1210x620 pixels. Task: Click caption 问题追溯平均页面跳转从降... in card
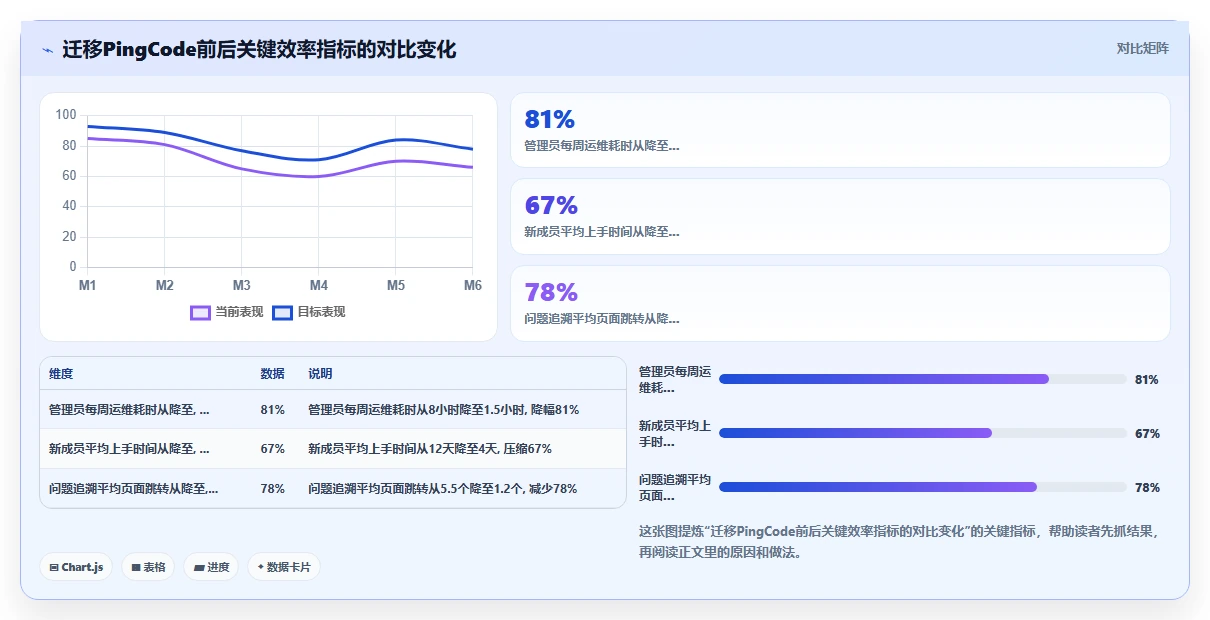[602, 319]
